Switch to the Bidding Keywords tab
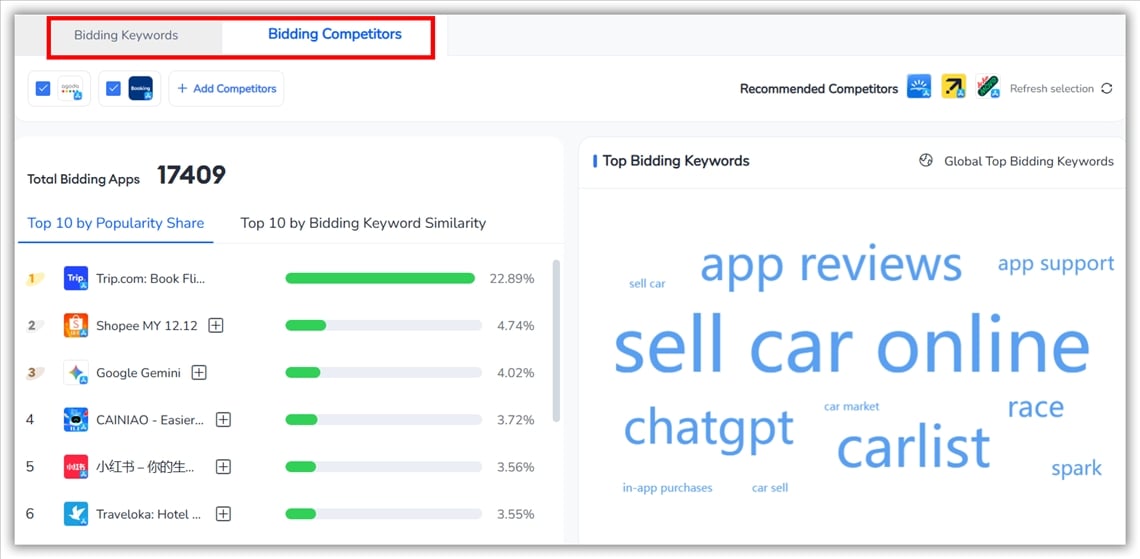 (x=126, y=35)
